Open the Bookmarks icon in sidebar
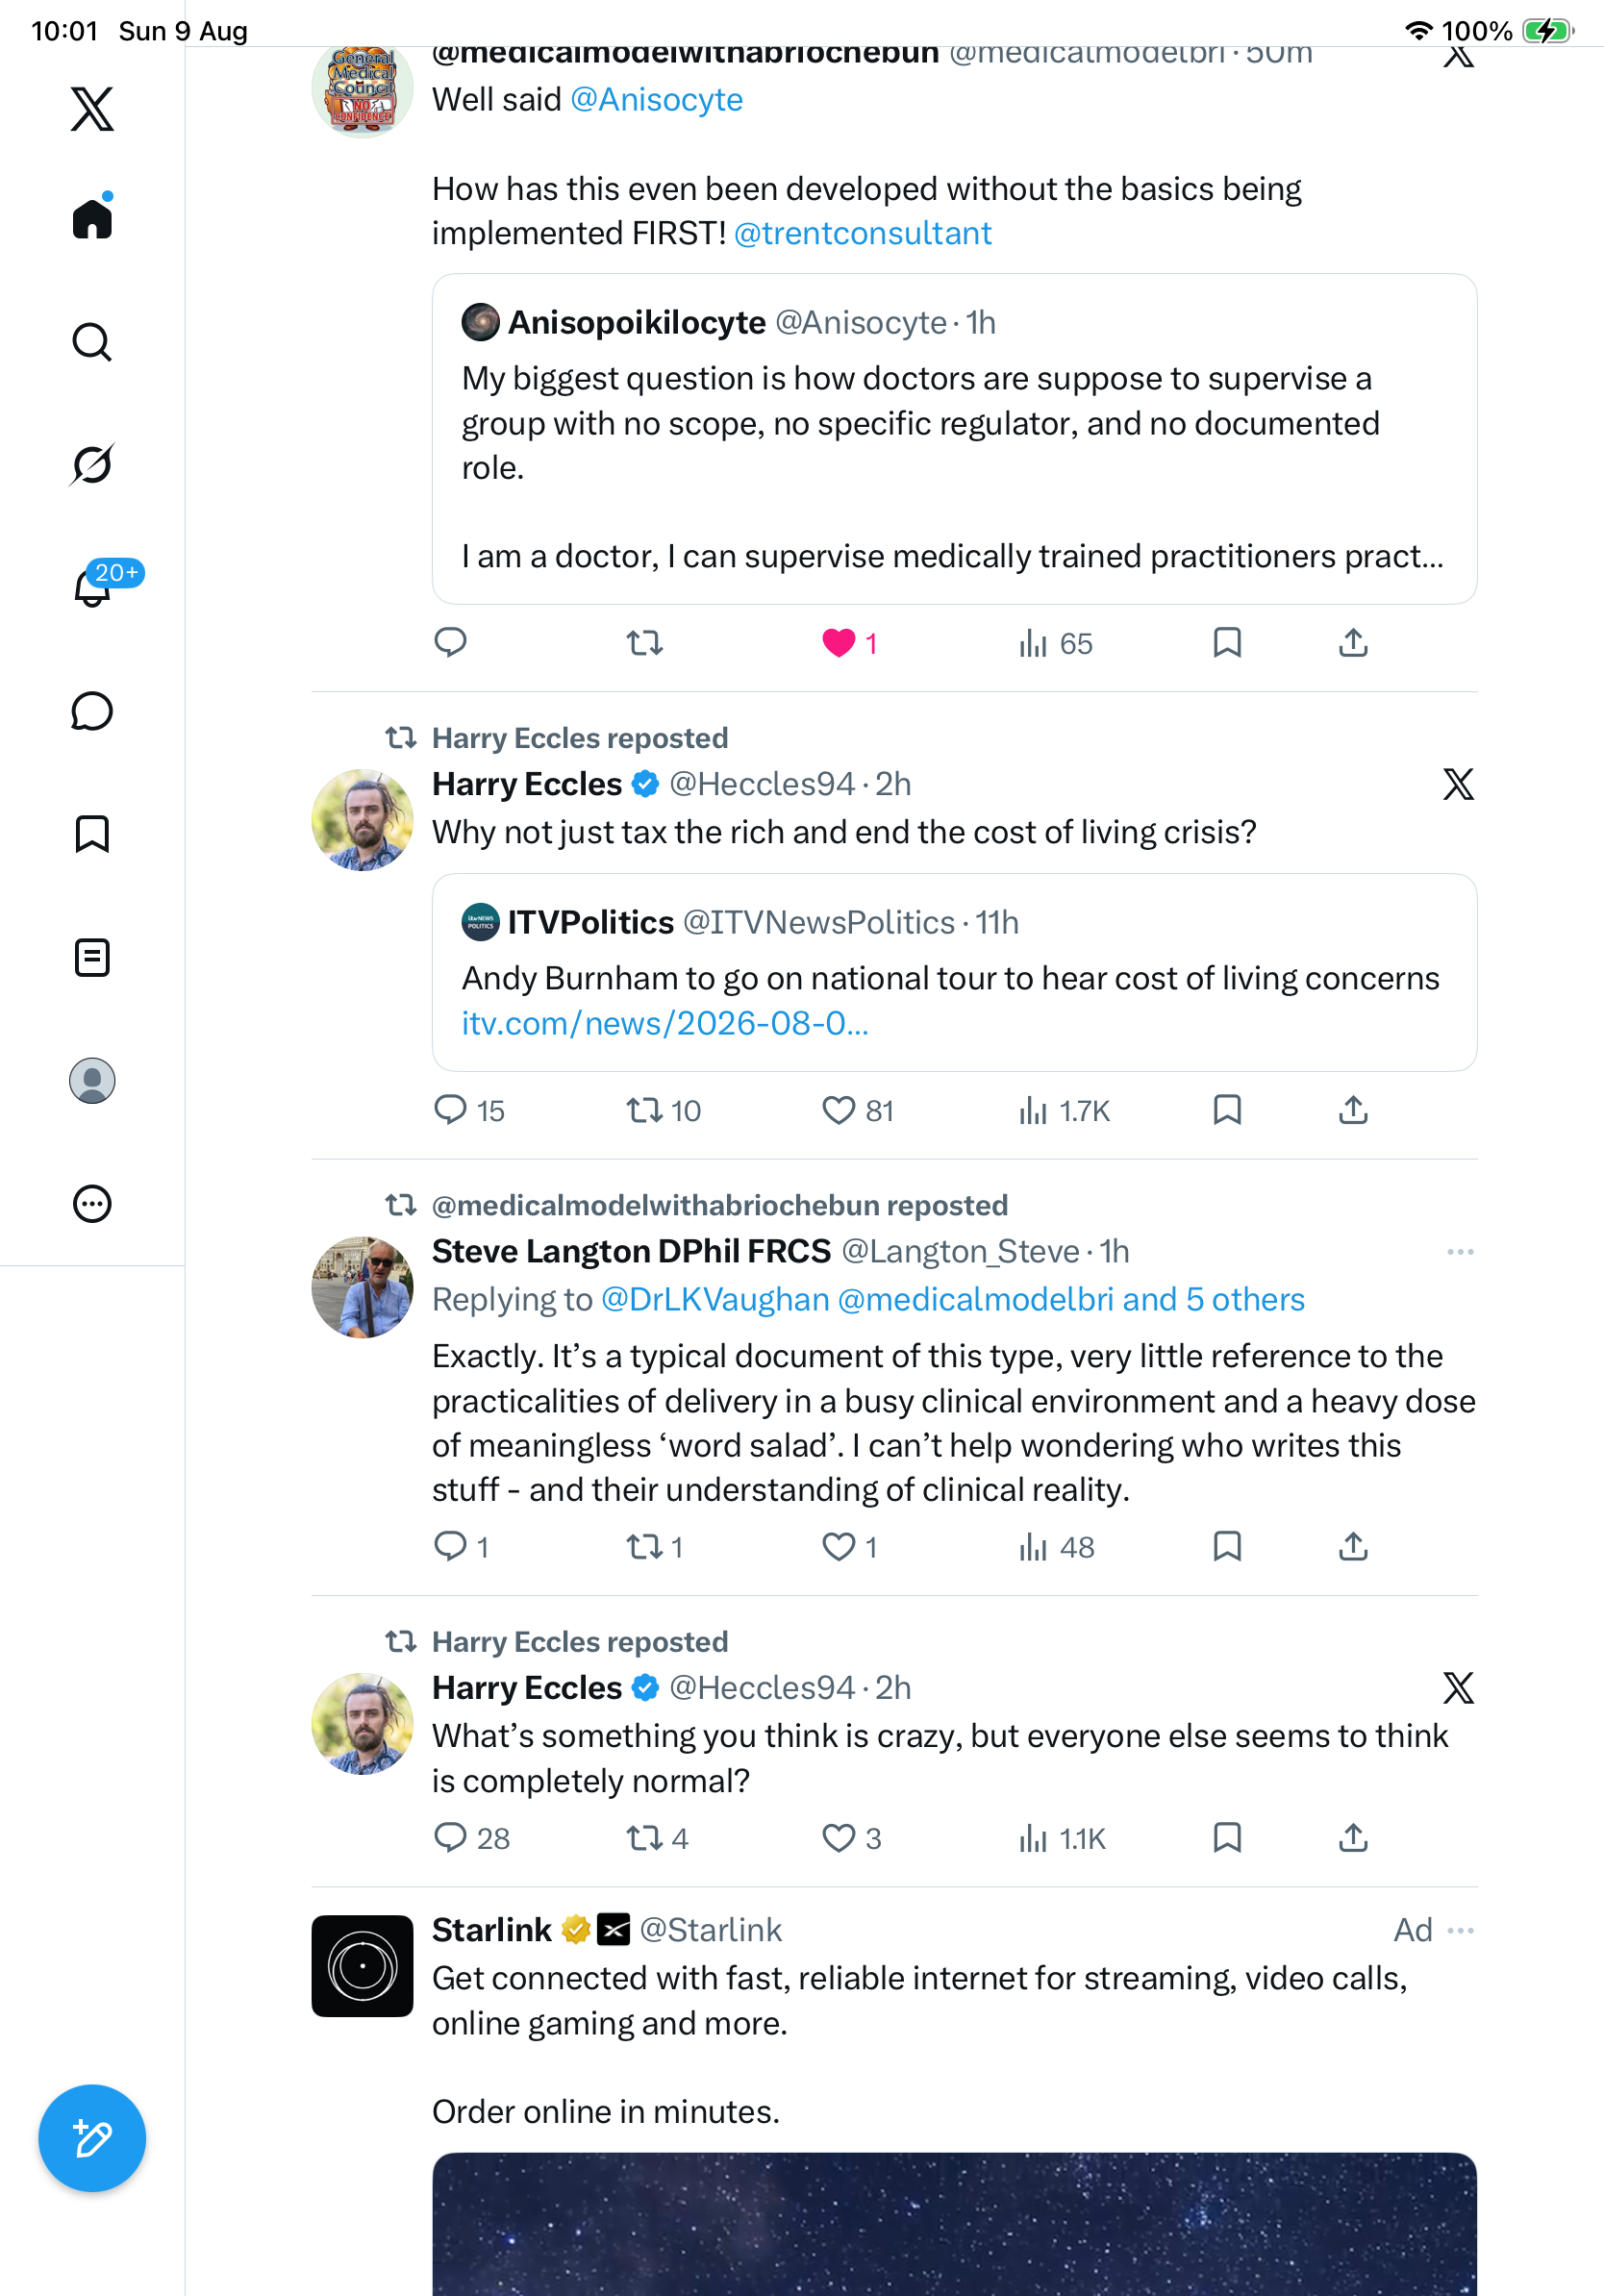This screenshot has width=1604, height=2296. pos(92,834)
